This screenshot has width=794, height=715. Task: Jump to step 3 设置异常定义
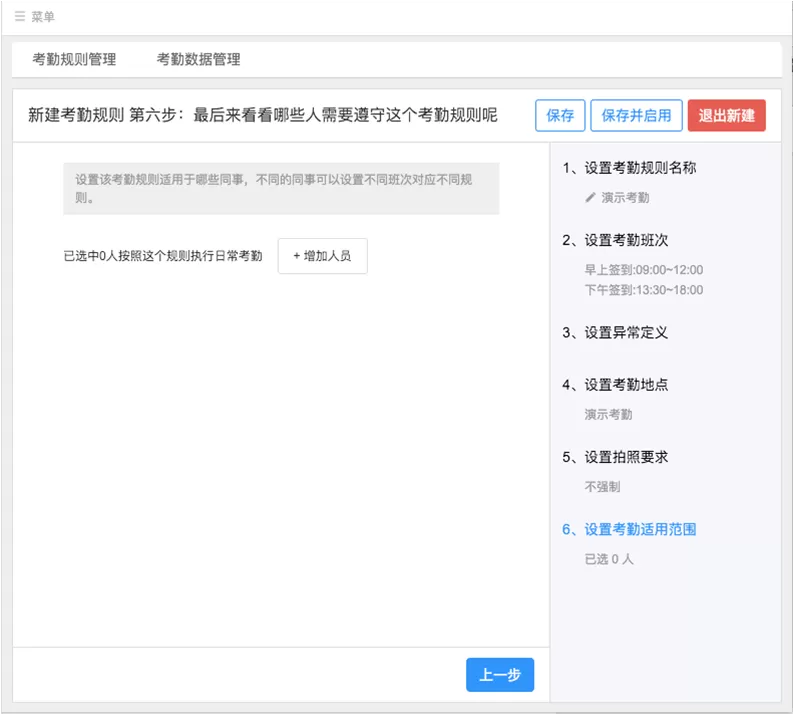coord(615,333)
